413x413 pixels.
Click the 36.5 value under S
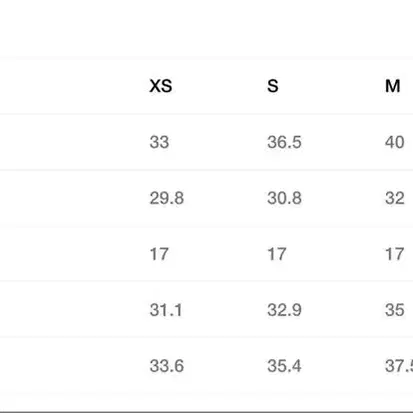point(284,142)
